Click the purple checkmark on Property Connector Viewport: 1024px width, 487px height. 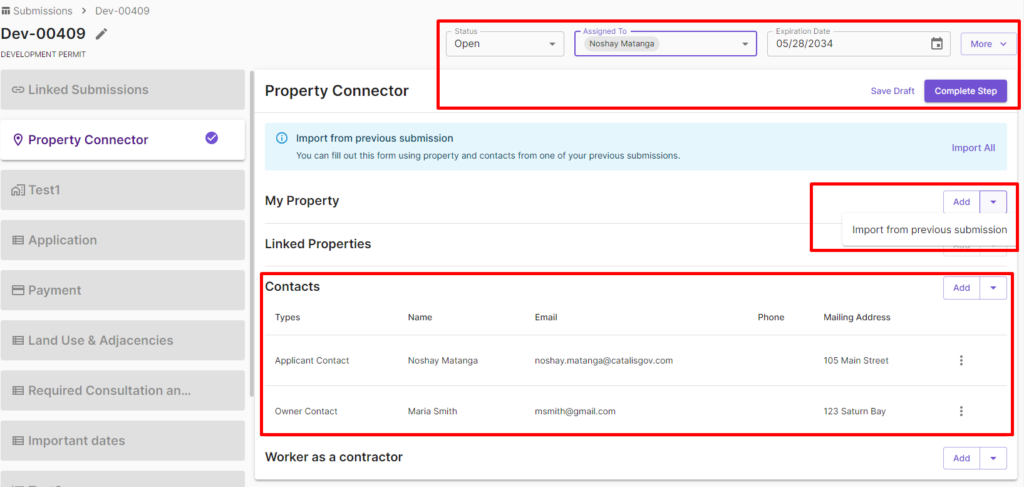click(x=211, y=139)
